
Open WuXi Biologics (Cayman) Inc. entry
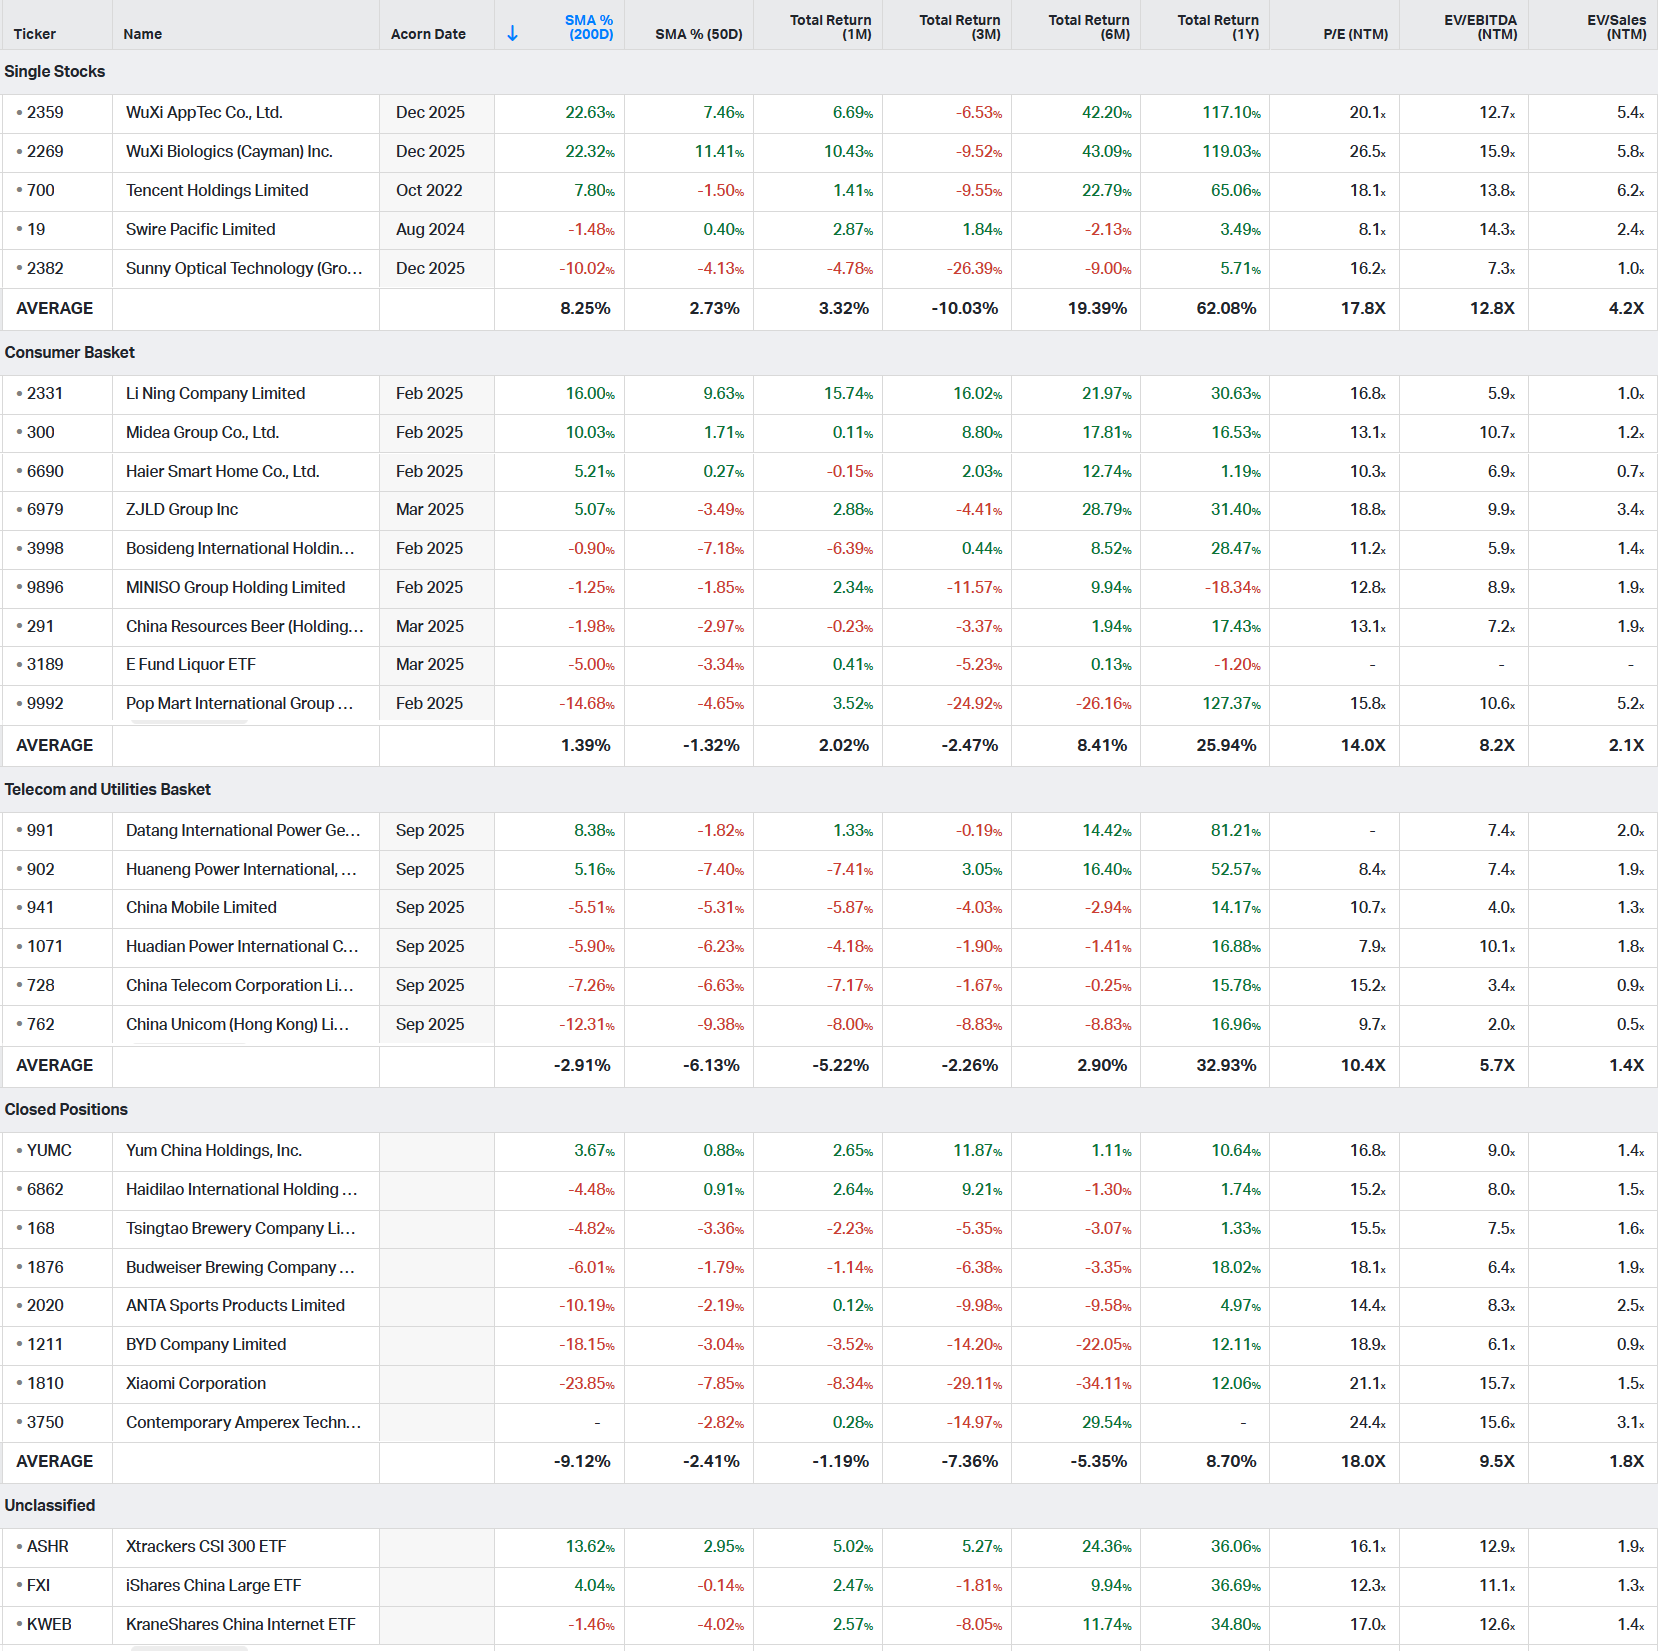tap(229, 152)
